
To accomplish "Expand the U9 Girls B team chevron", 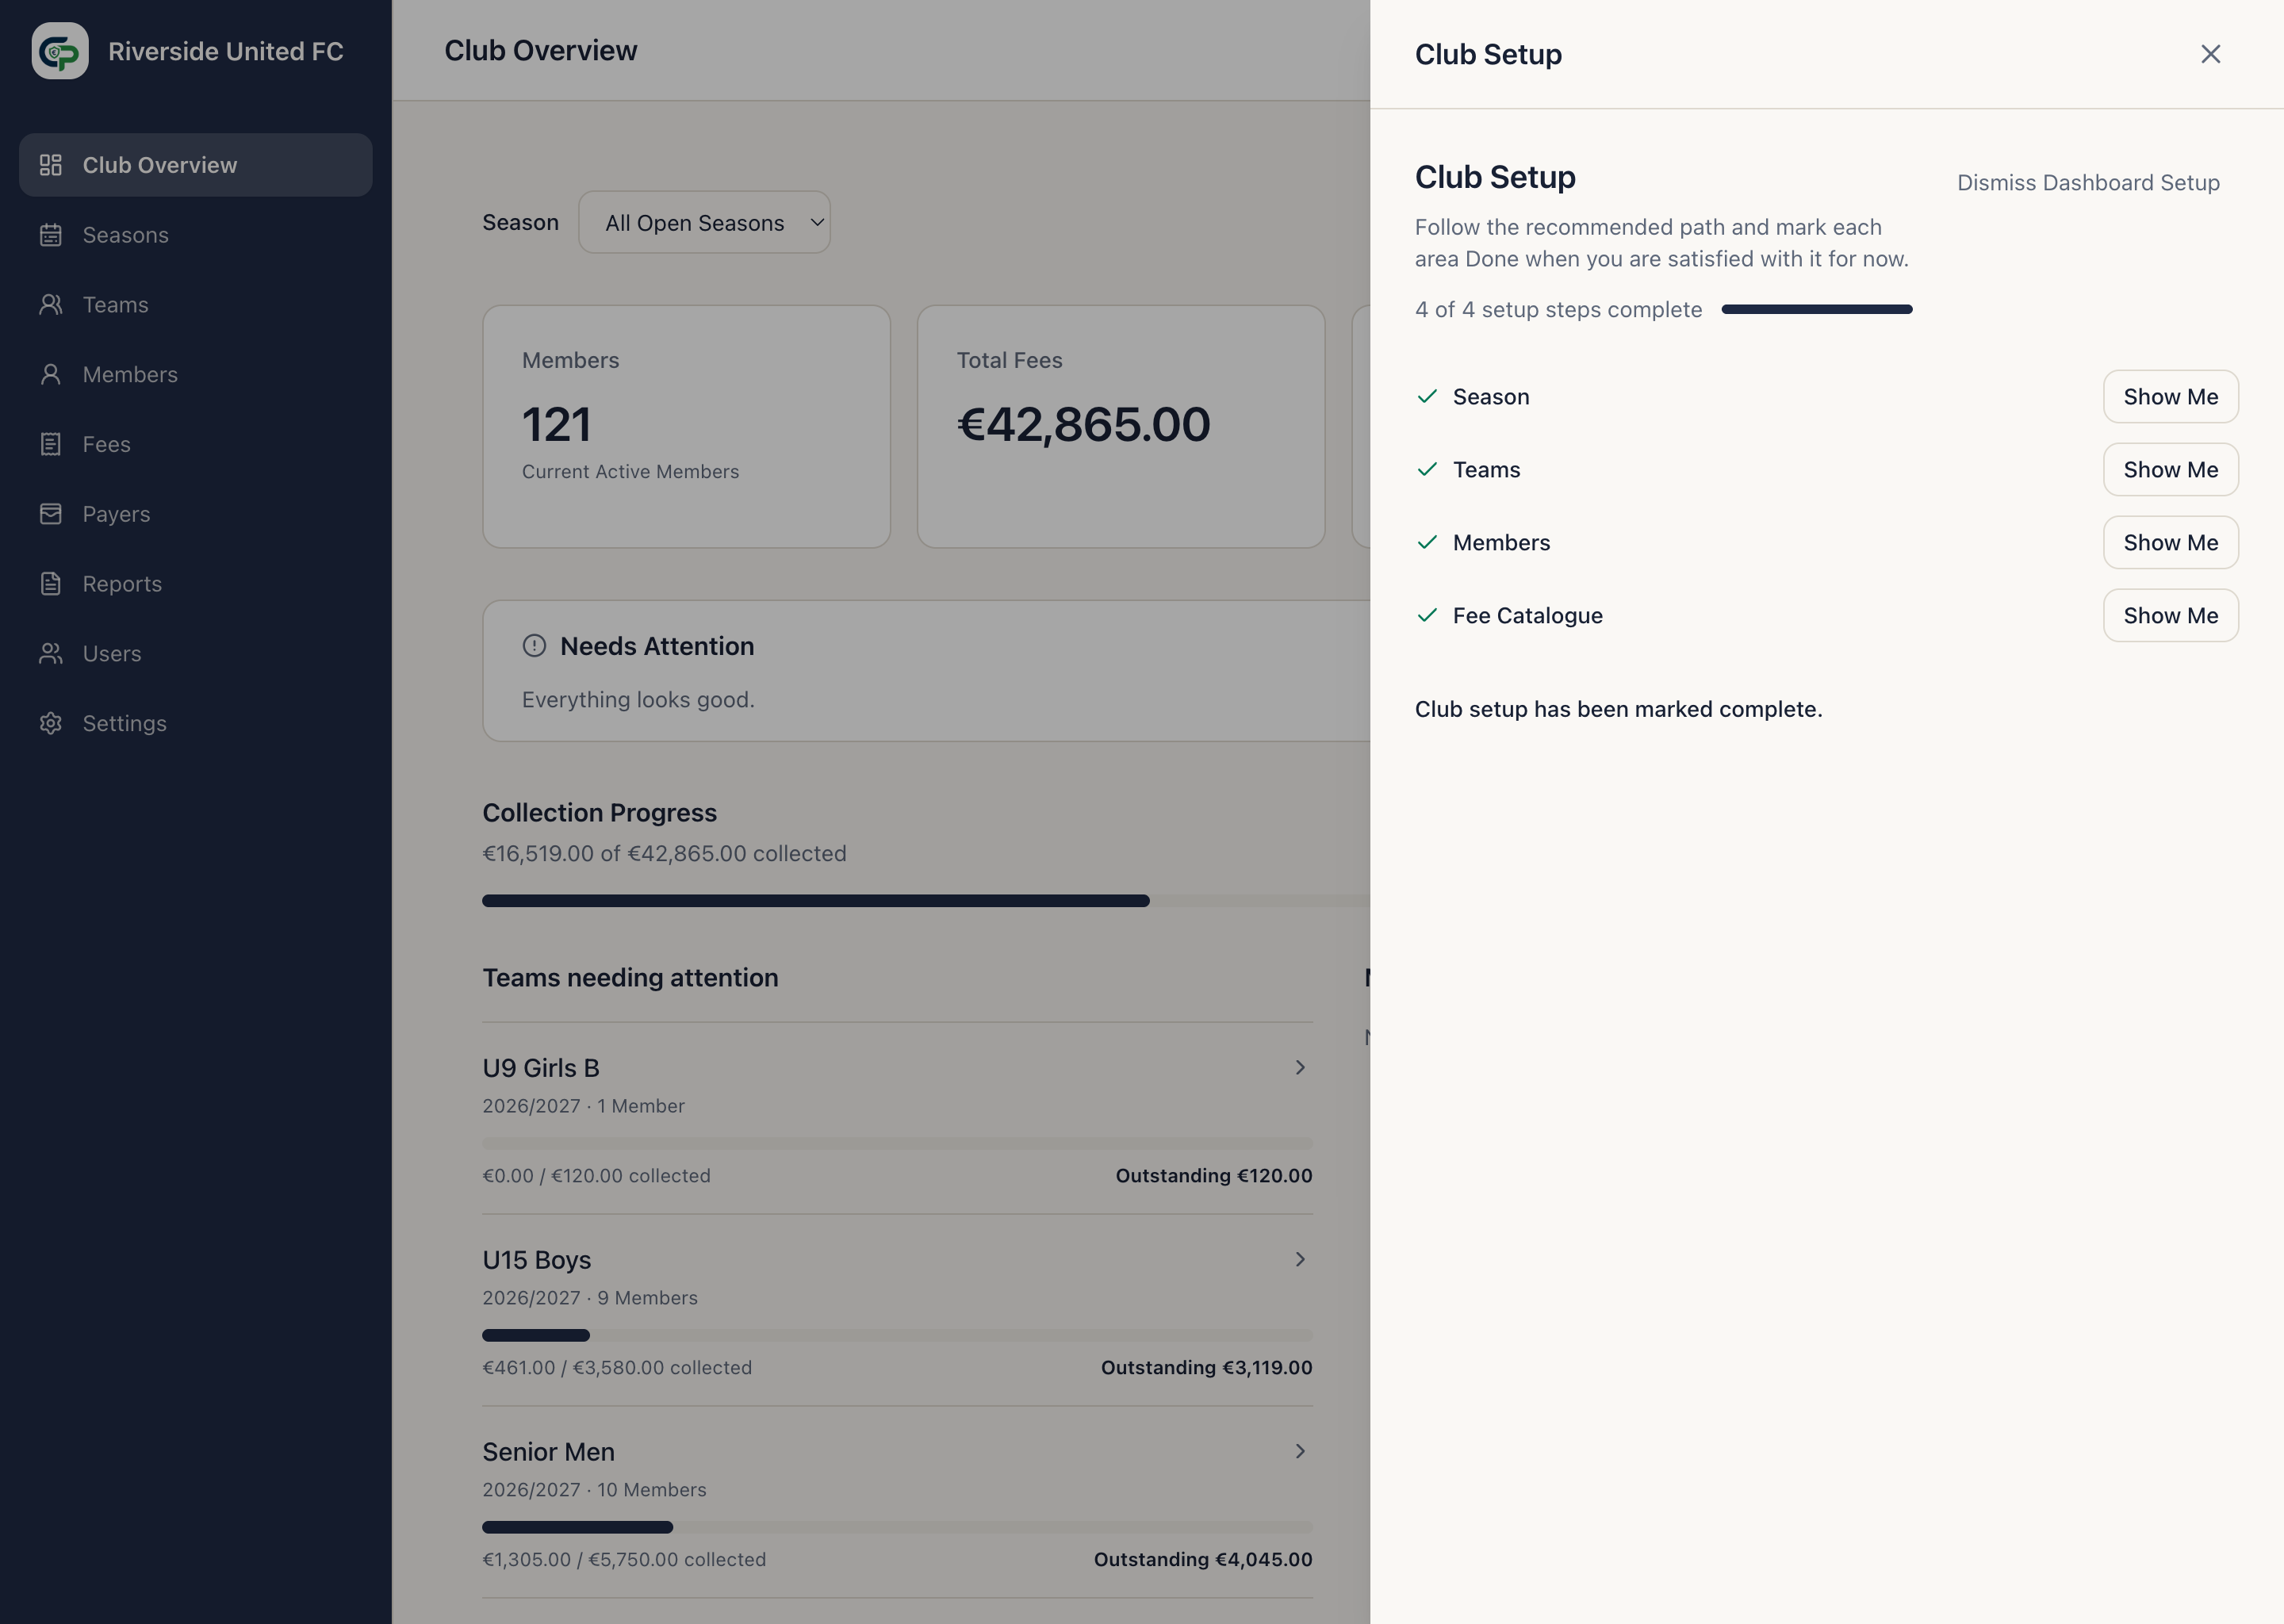I will coord(1300,1067).
